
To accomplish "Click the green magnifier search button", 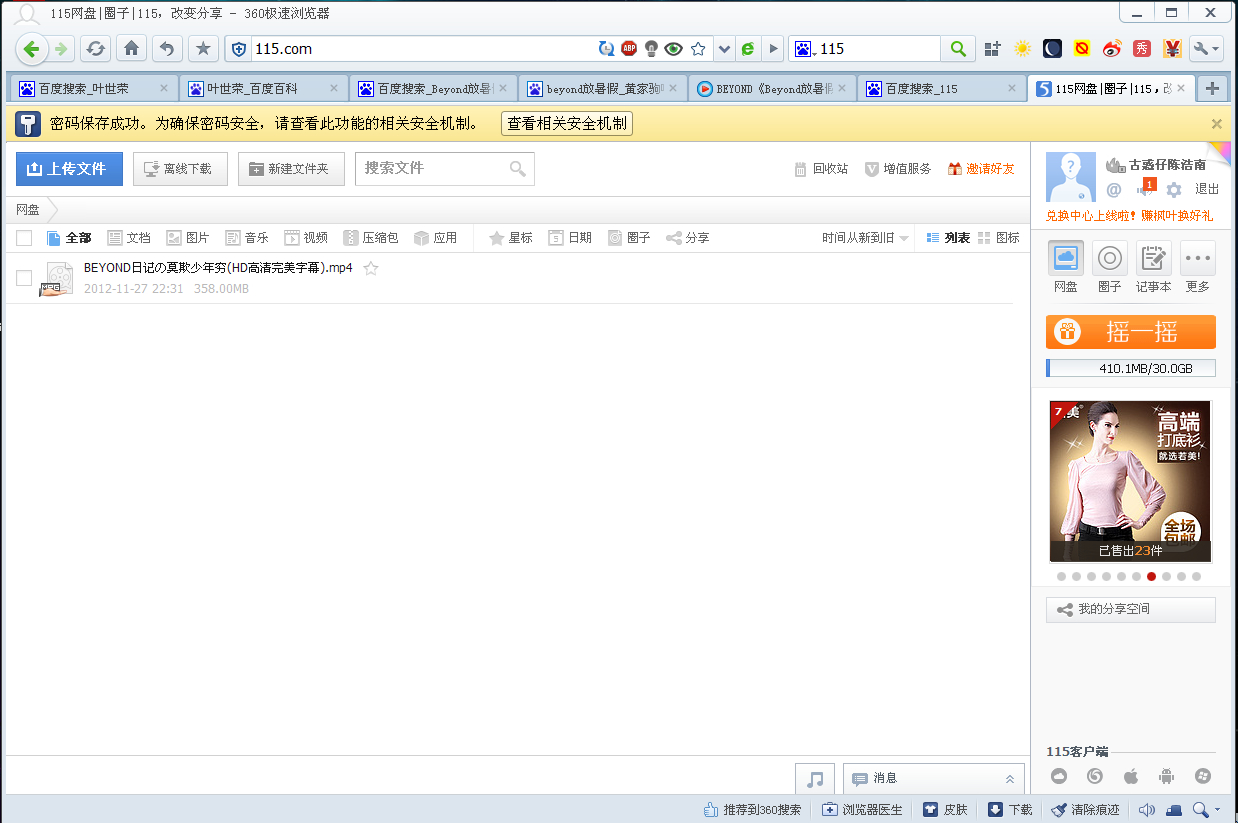I will coord(958,48).
